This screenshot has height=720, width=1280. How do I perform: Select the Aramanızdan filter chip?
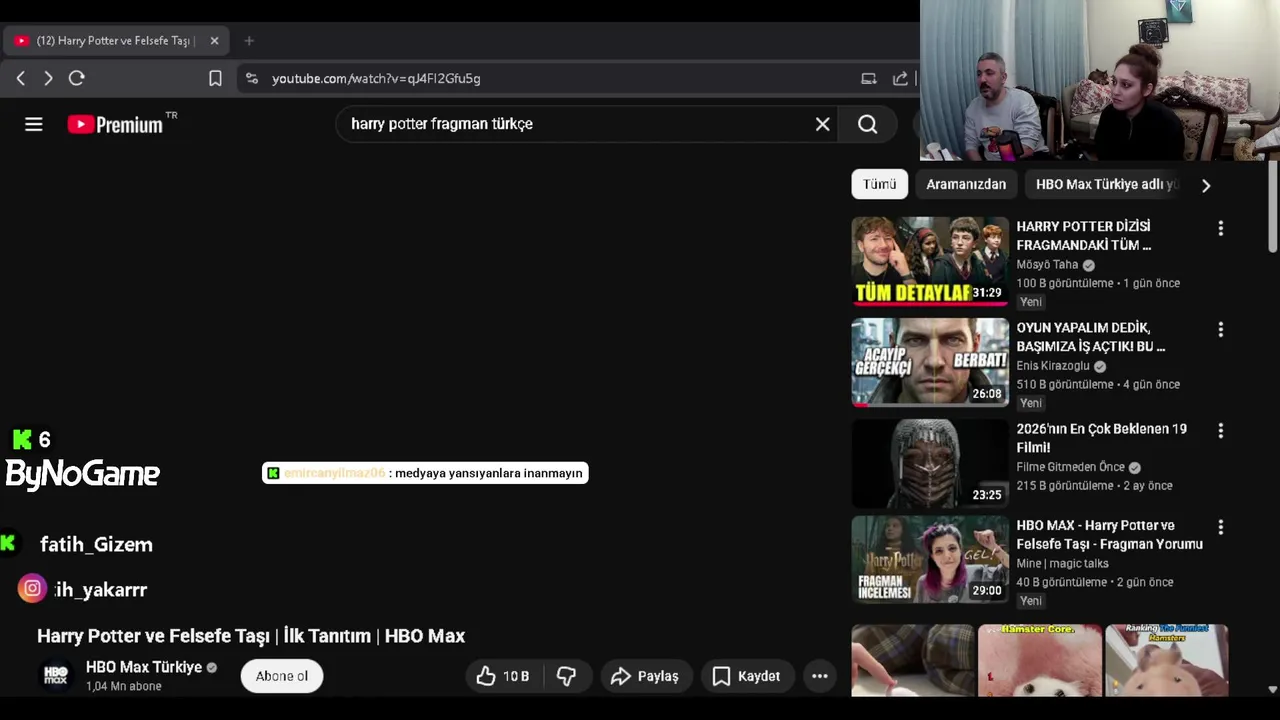pos(966,184)
